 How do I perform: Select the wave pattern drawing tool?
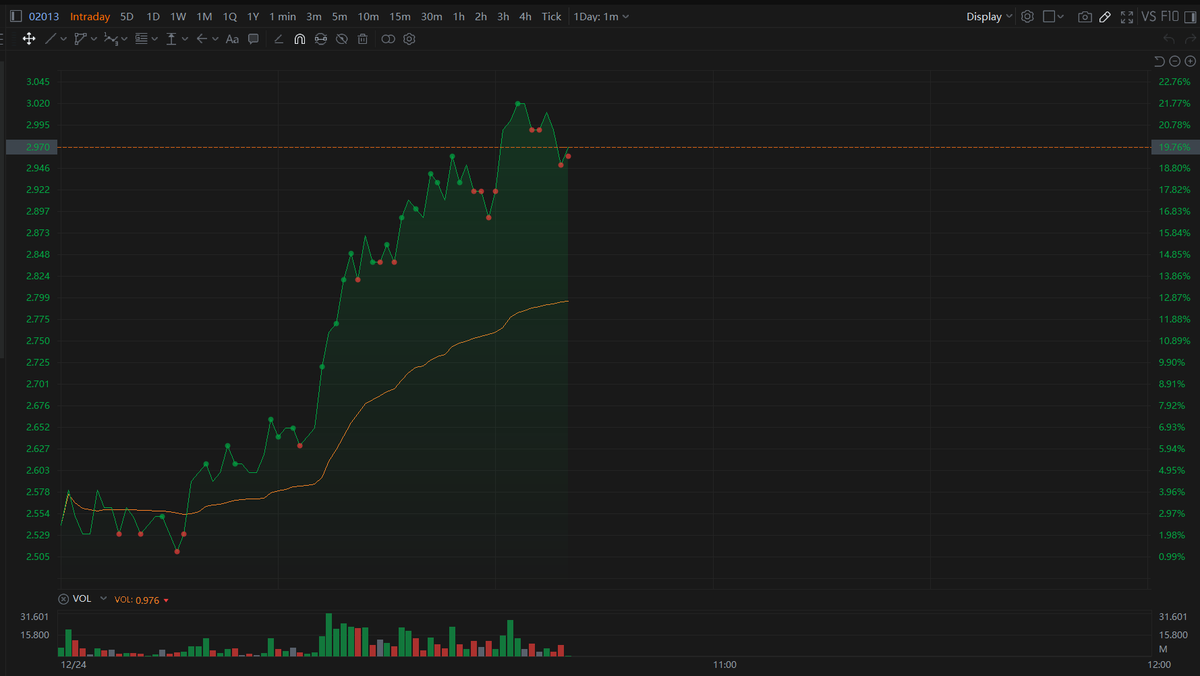coord(110,39)
